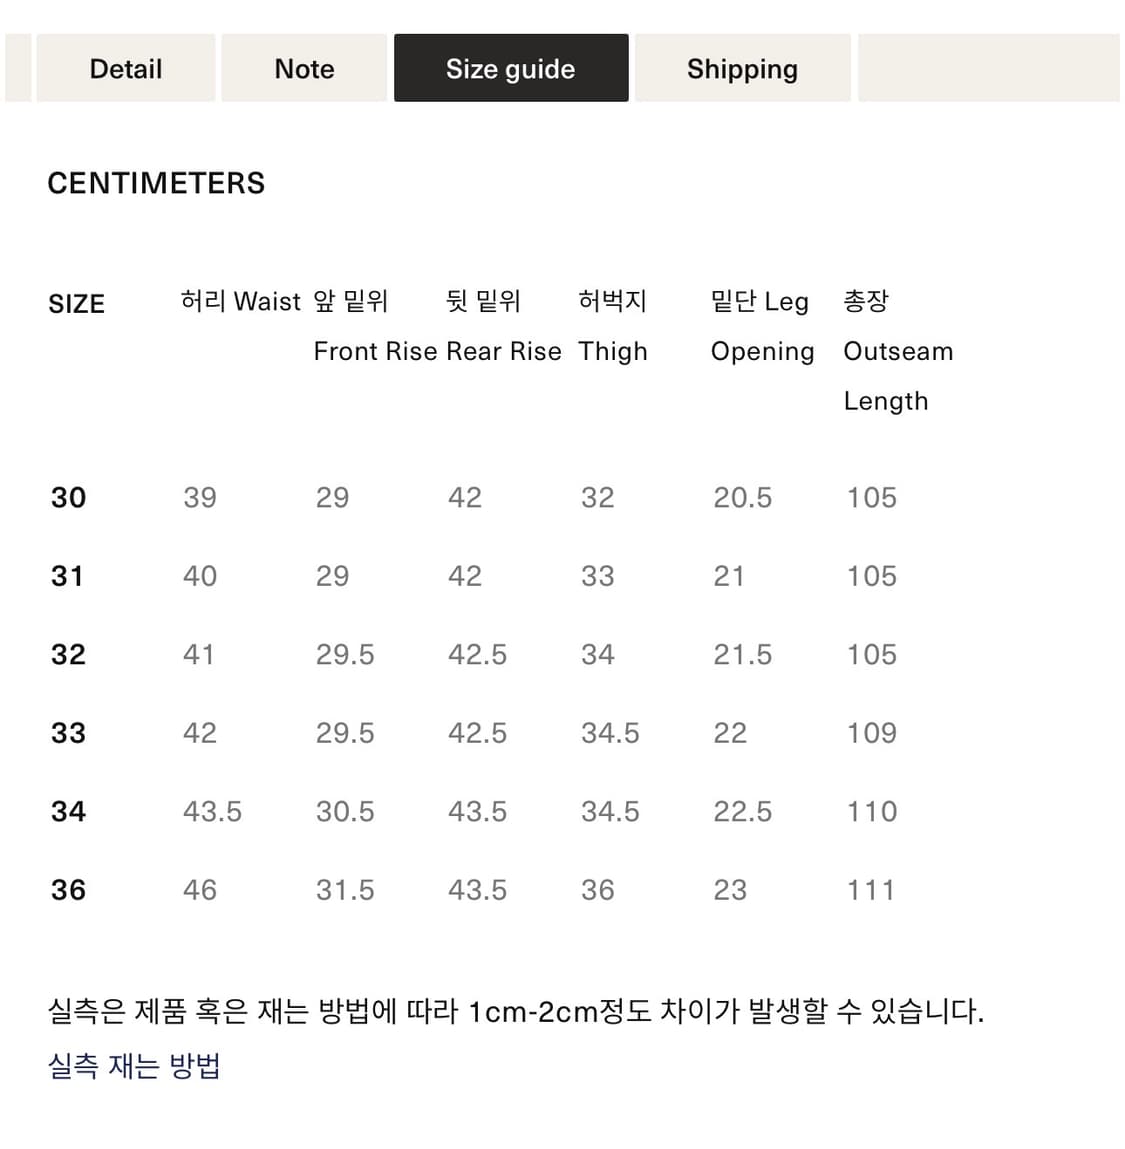The image size is (1125, 1149).
Task: View the Shipping tab
Action: (x=742, y=68)
